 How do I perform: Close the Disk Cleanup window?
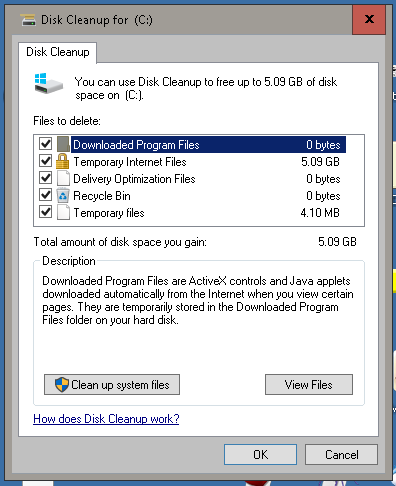click(x=369, y=19)
